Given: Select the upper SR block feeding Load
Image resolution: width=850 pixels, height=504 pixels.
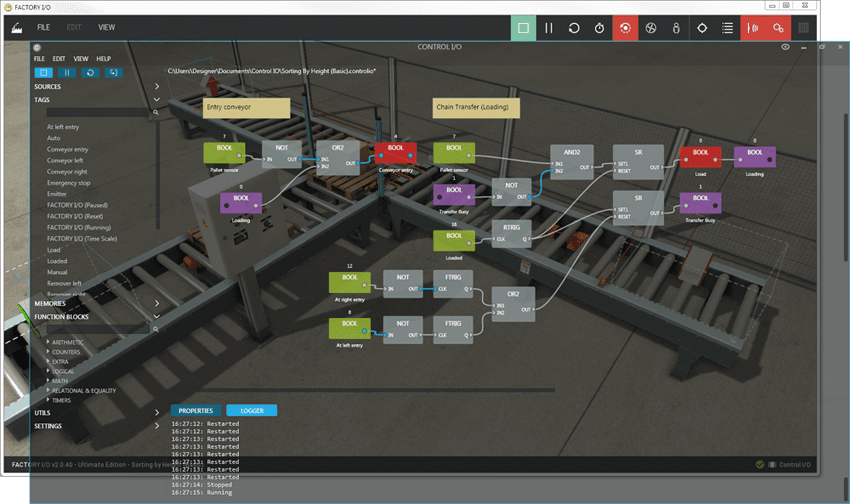Looking at the screenshot, I should (638, 161).
